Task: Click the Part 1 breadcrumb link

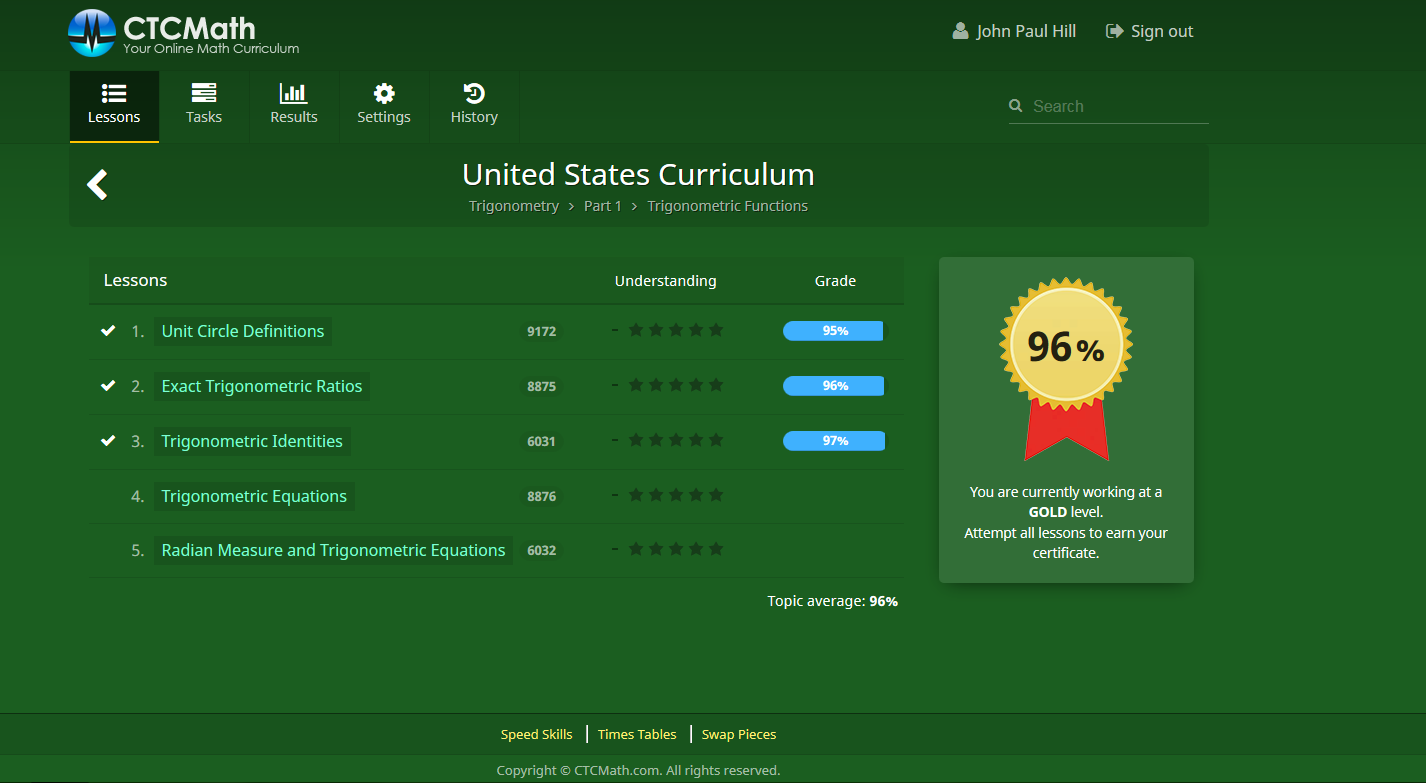Action: point(603,206)
